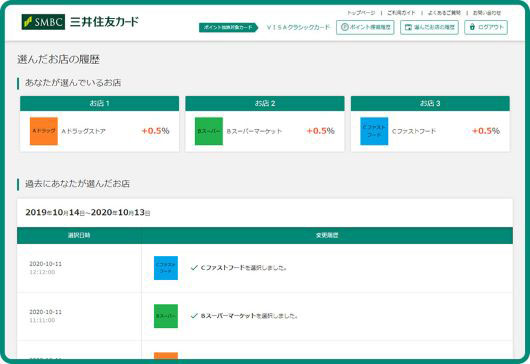Click the lock icon in the ログアウト button
The width and height of the screenshot is (530, 364).
472,27
